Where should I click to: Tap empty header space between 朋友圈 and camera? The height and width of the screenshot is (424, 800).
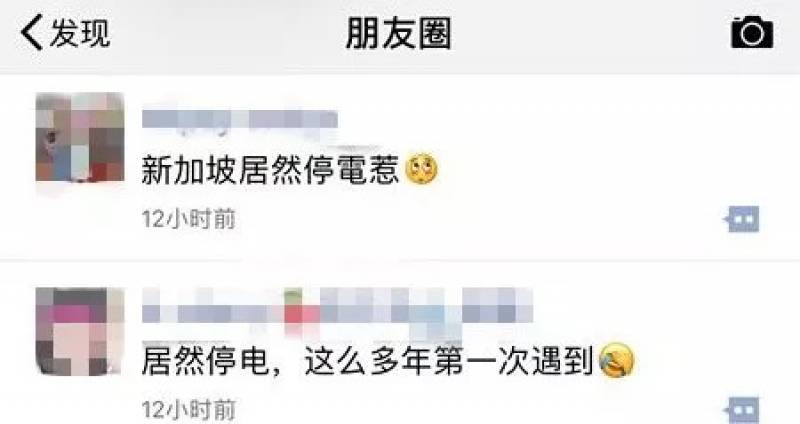(591, 33)
